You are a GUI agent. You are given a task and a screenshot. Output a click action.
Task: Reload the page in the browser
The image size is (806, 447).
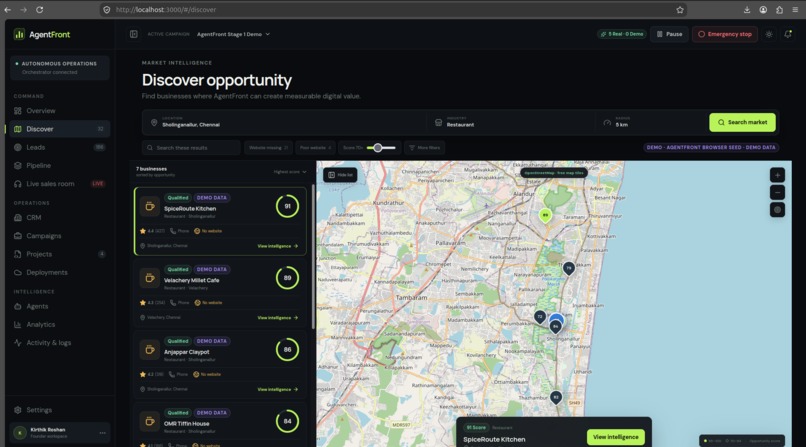coord(40,9)
